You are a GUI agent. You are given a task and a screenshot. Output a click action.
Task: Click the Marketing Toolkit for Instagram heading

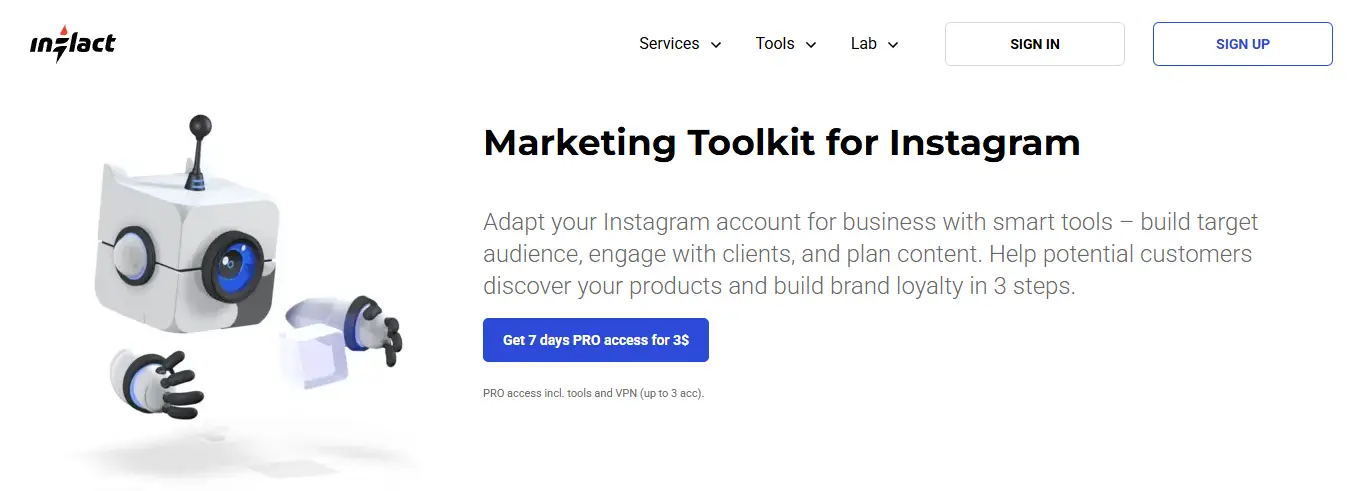point(781,143)
